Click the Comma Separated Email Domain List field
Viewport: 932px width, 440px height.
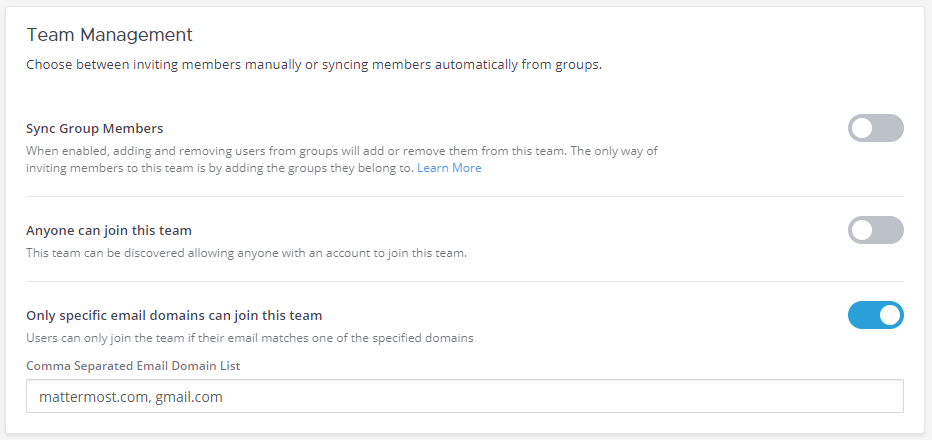tap(464, 396)
